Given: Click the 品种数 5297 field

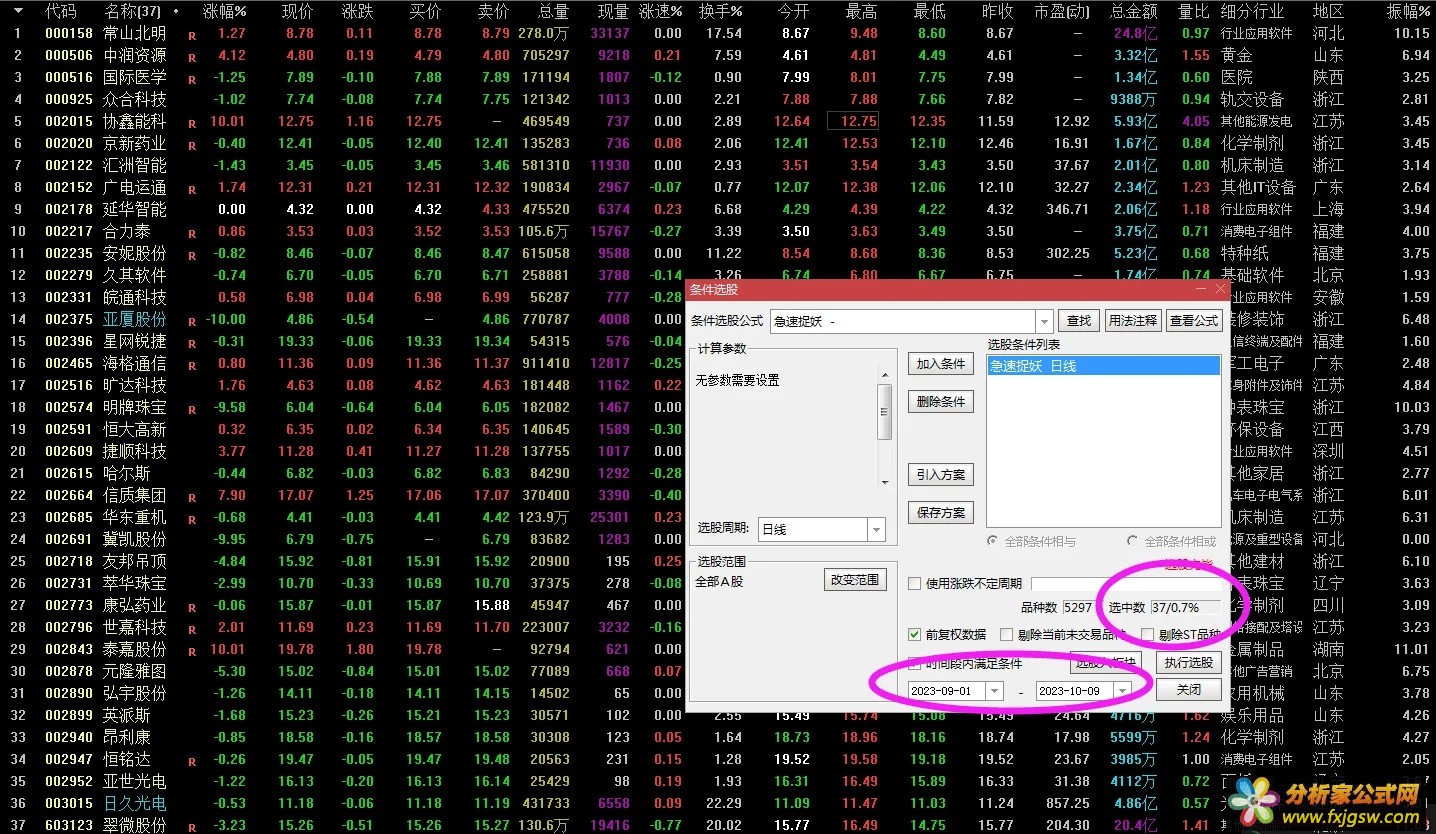Looking at the screenshot, I should (1078, 607).
